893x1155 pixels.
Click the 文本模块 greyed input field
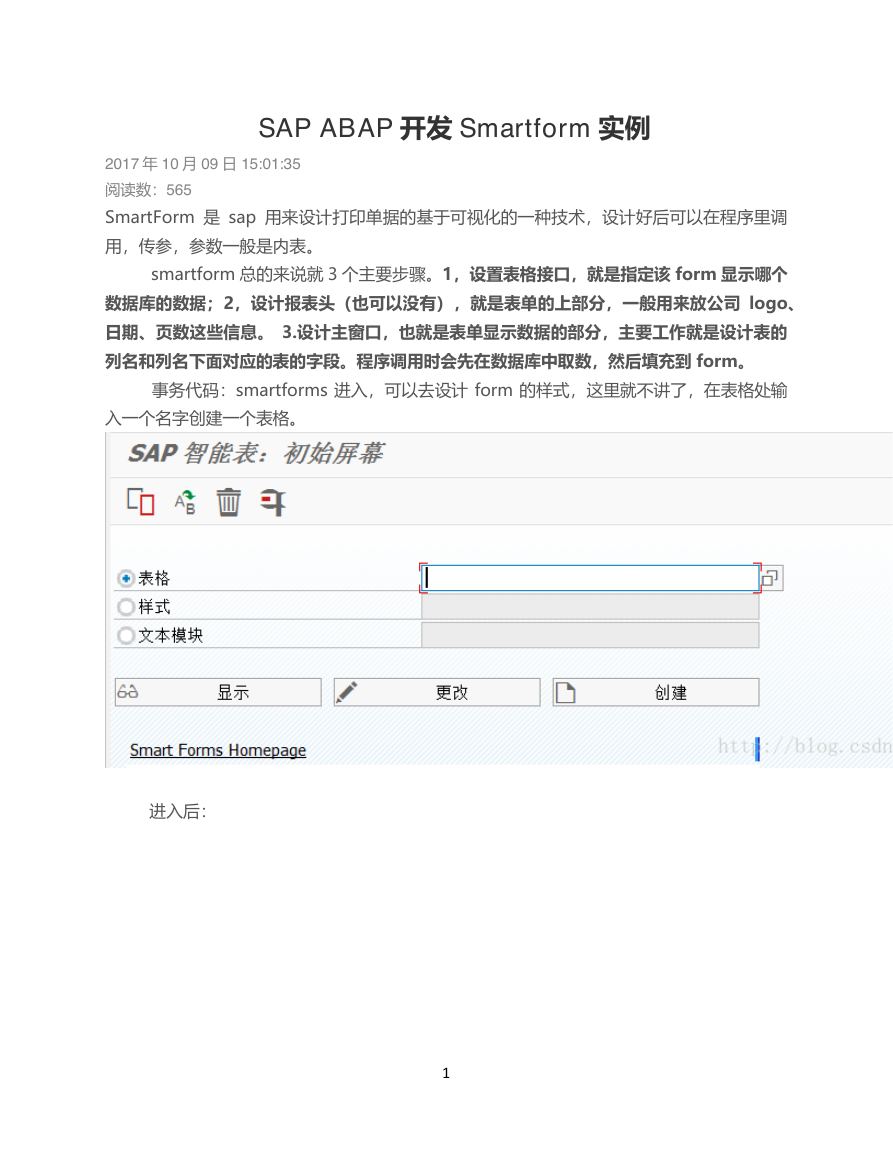point(590,635)
